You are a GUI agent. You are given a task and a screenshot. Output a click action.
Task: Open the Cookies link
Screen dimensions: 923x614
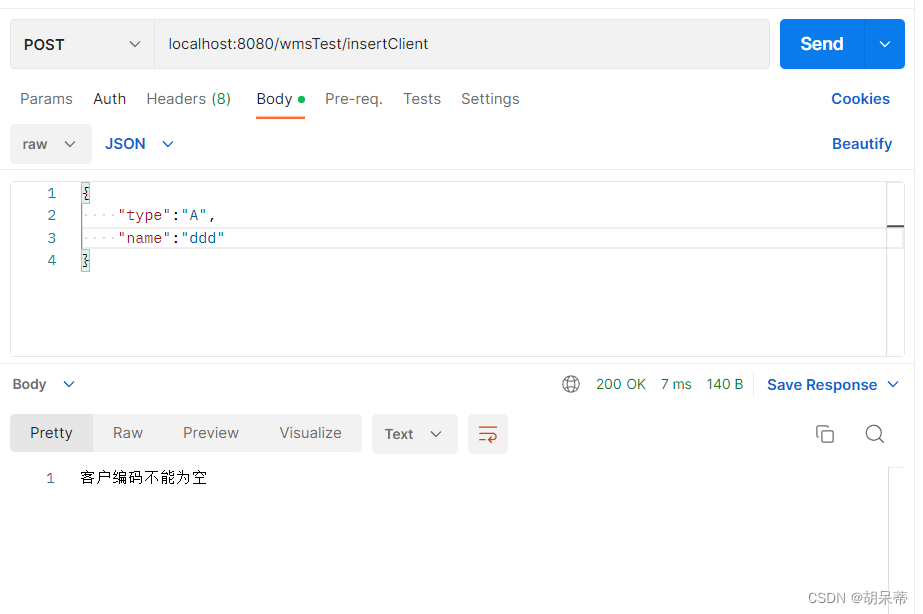point(860,99)
